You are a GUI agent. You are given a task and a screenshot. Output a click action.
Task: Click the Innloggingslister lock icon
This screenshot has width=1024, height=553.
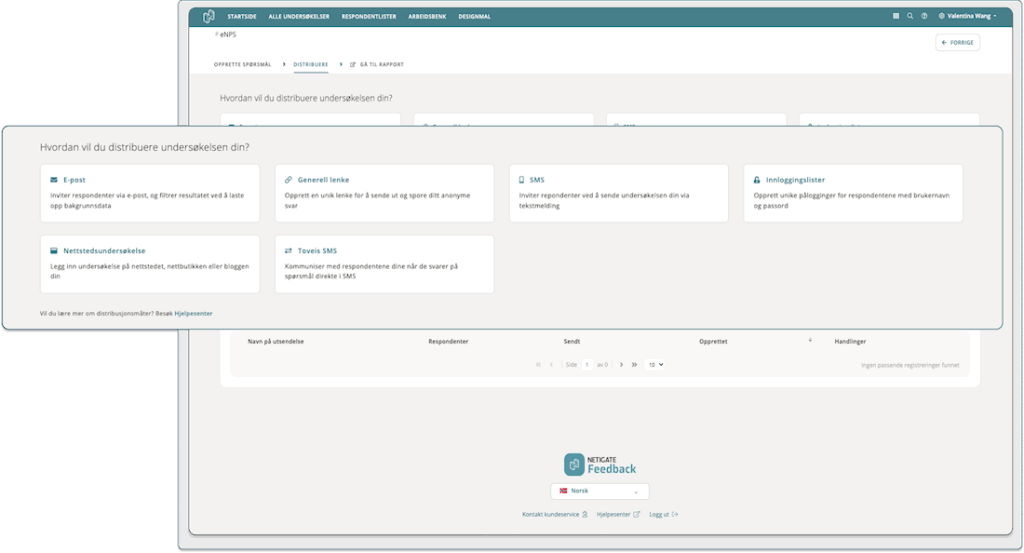coord(758,180)
